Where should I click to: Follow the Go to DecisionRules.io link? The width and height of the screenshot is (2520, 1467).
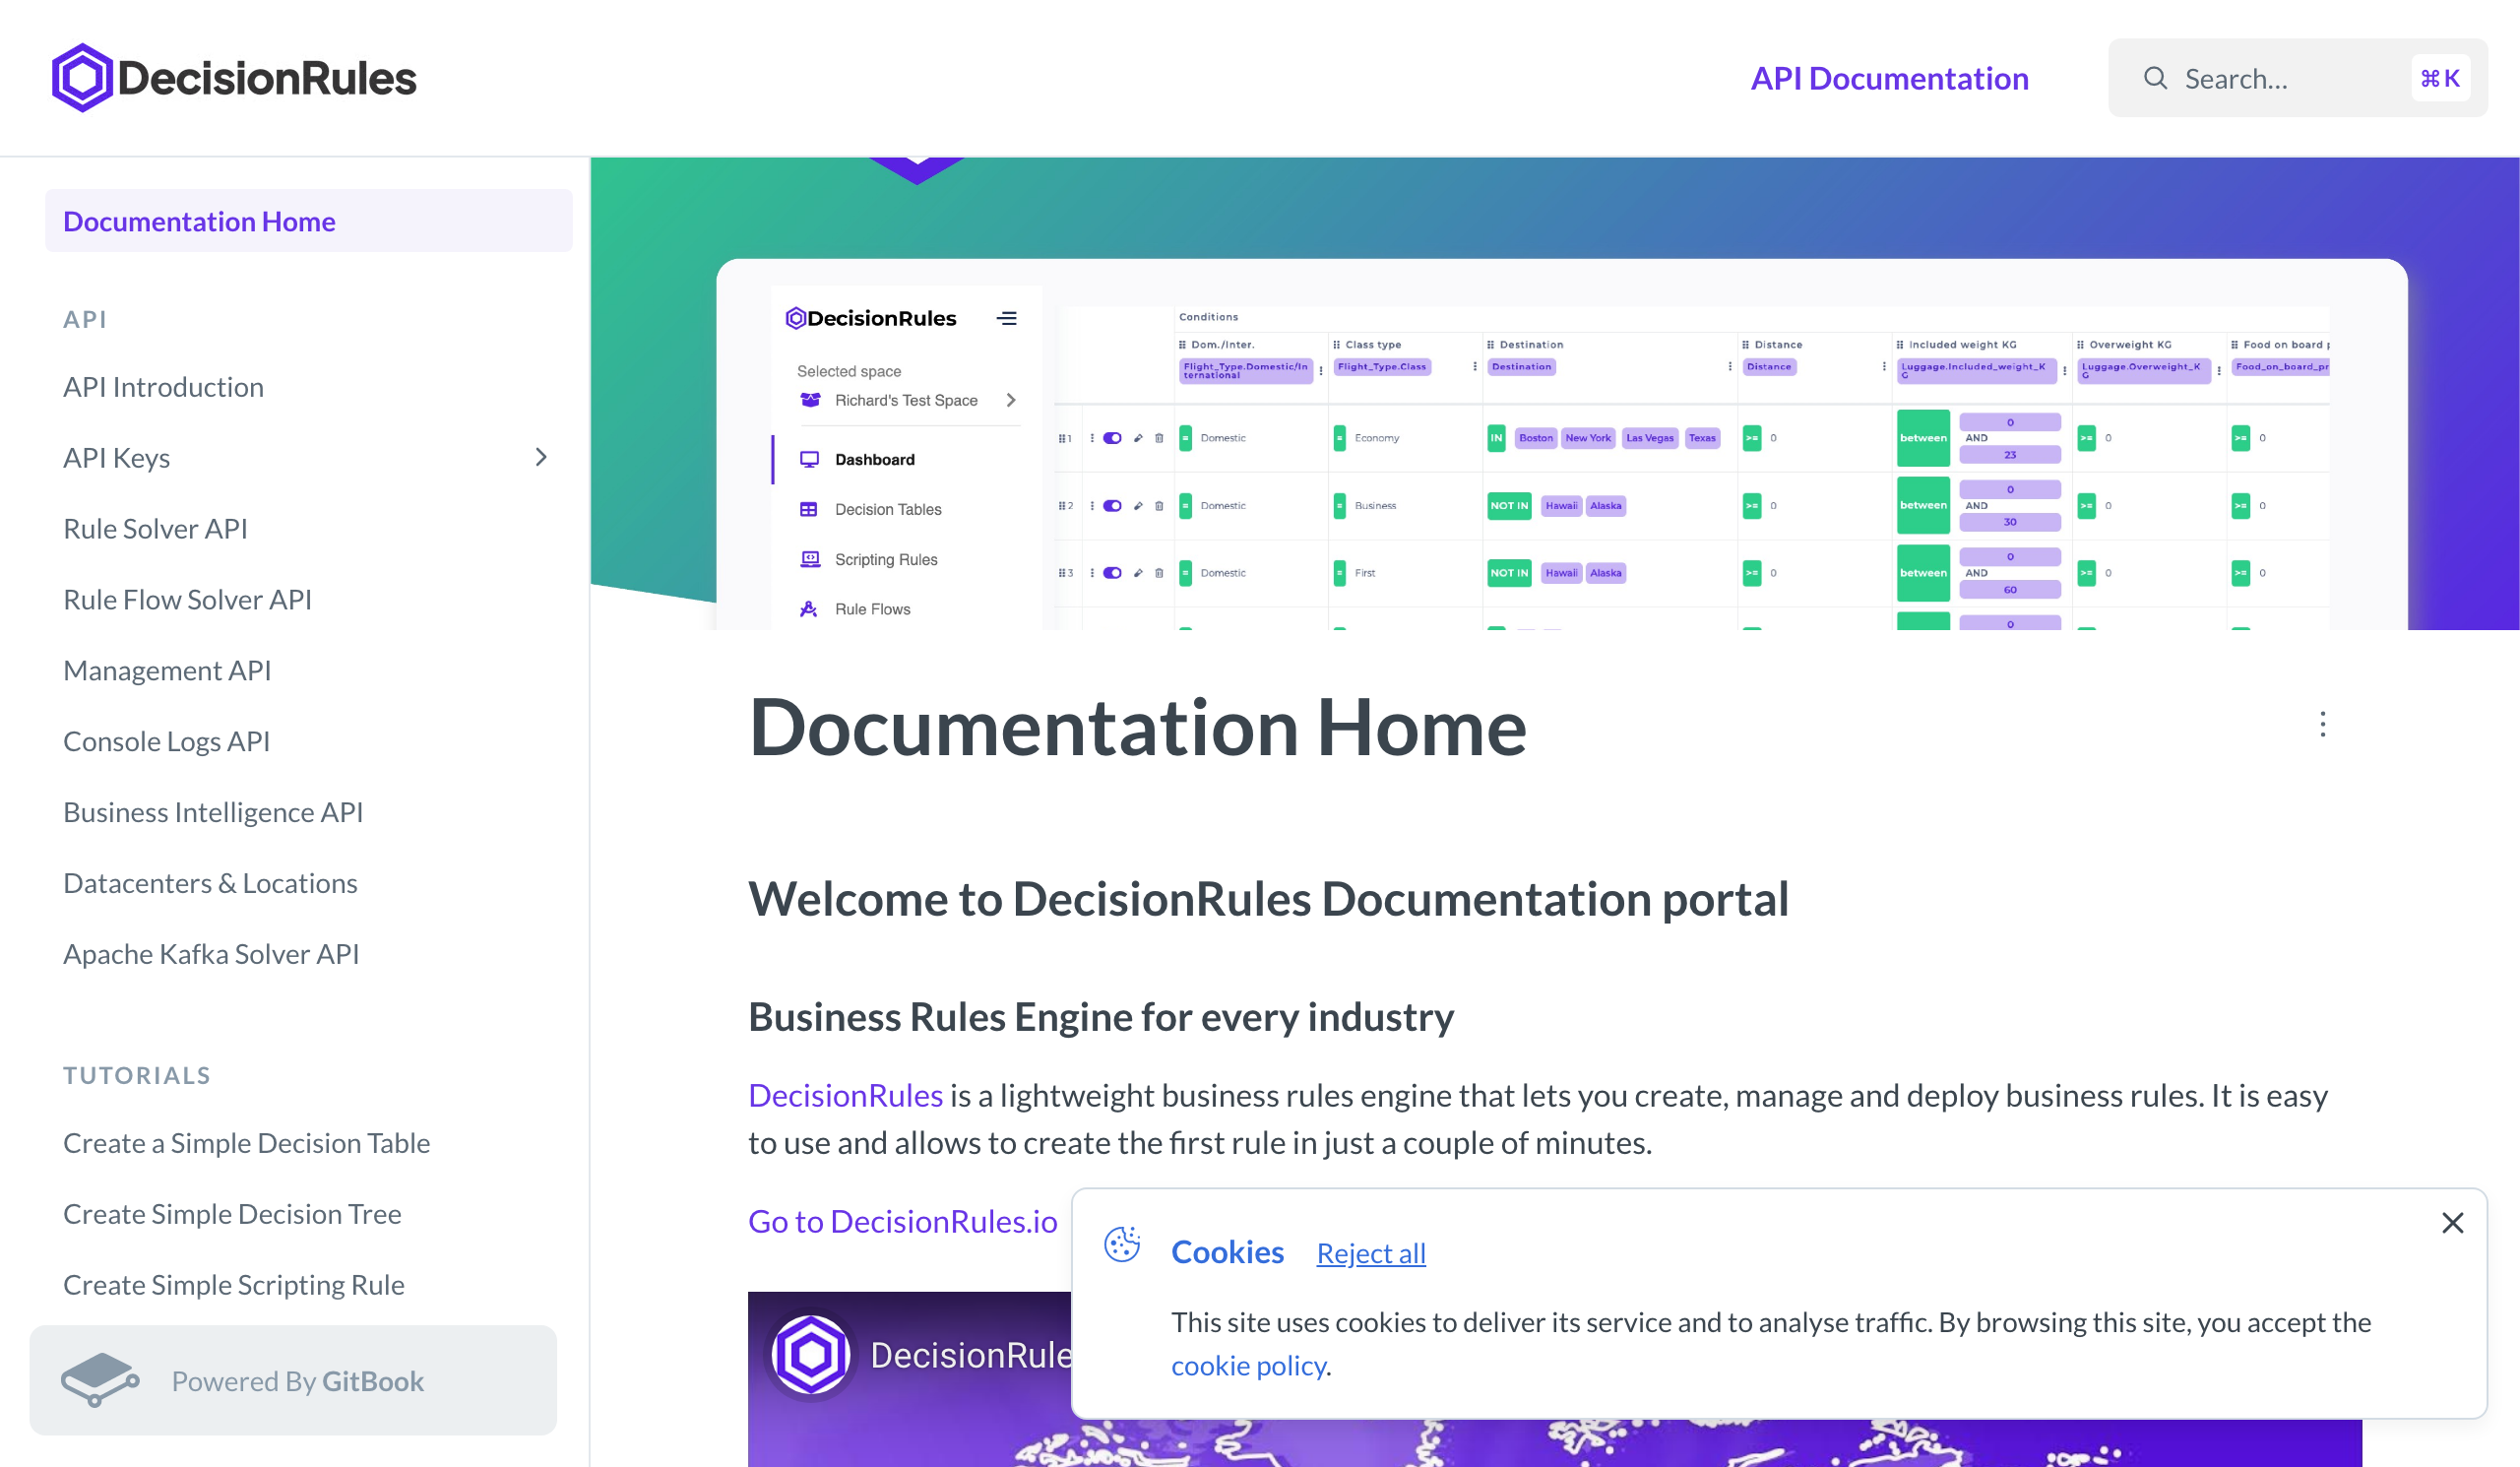coord(903,1221)
